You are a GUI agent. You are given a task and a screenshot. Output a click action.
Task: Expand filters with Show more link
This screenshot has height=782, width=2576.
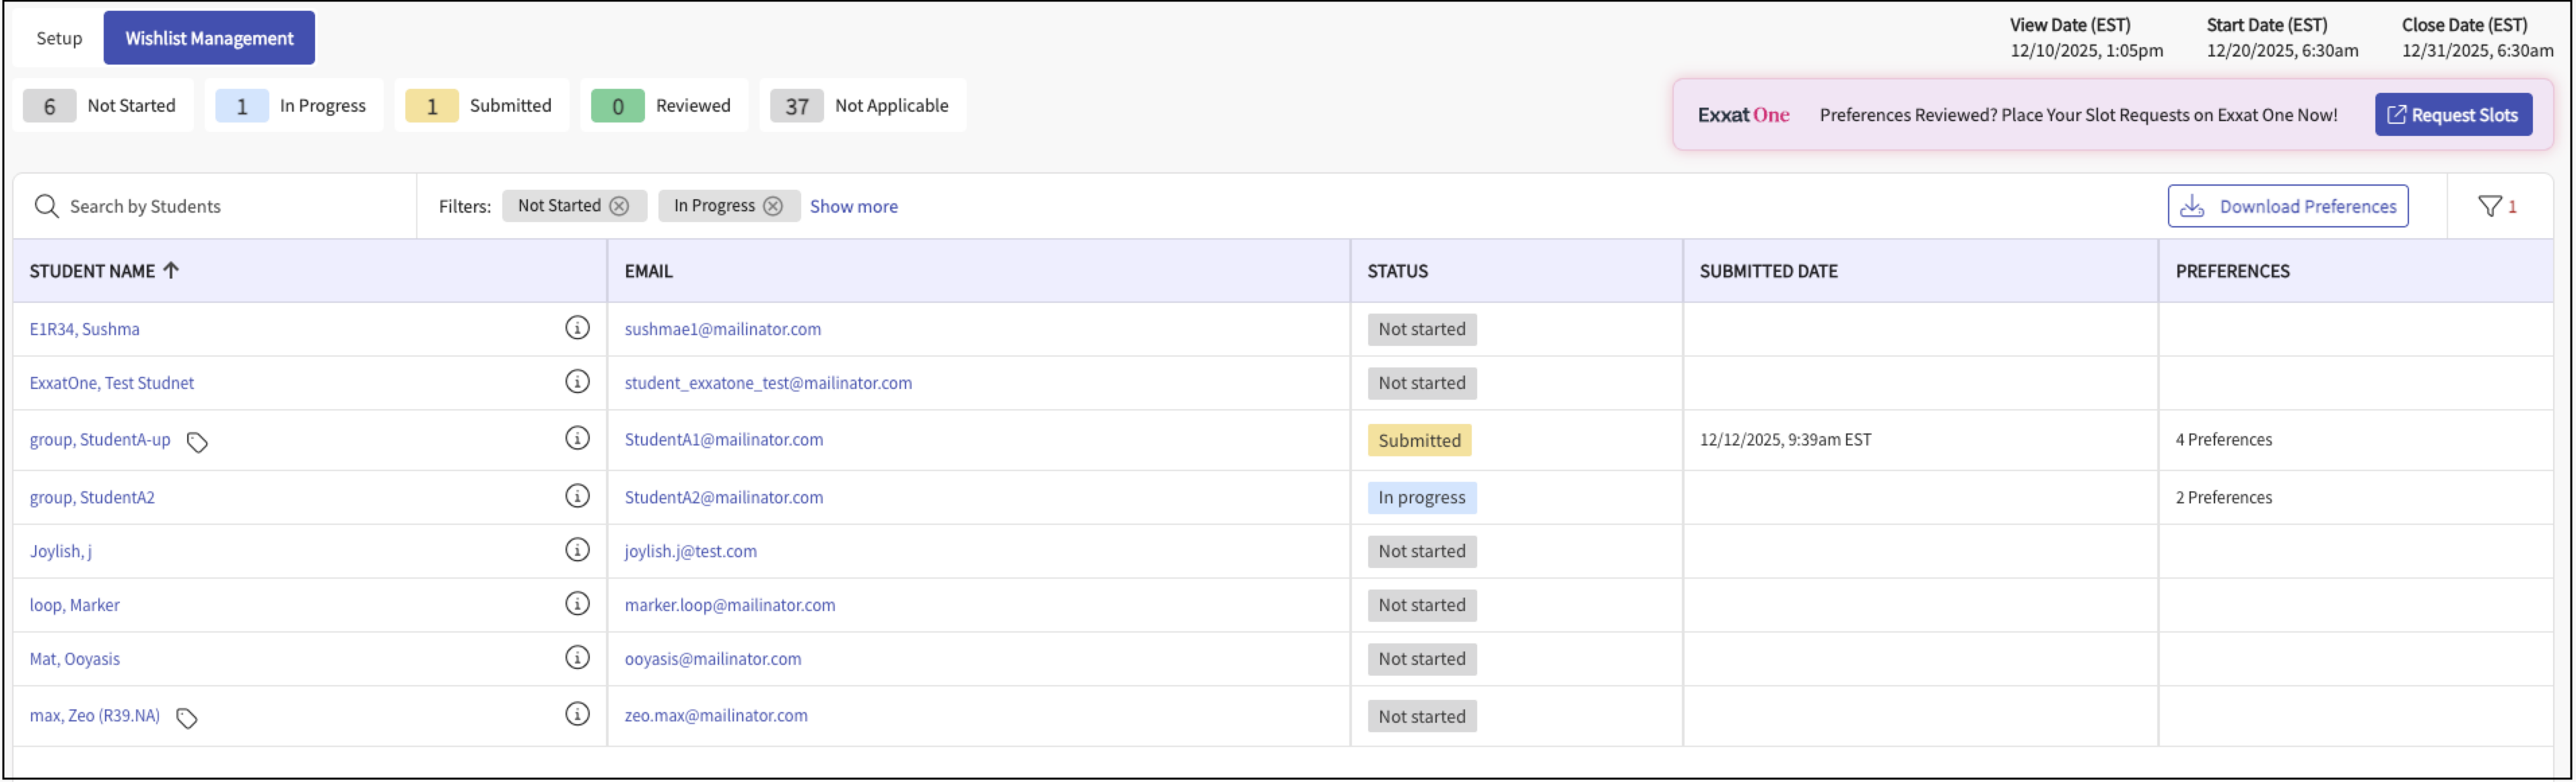coord(853,206)
